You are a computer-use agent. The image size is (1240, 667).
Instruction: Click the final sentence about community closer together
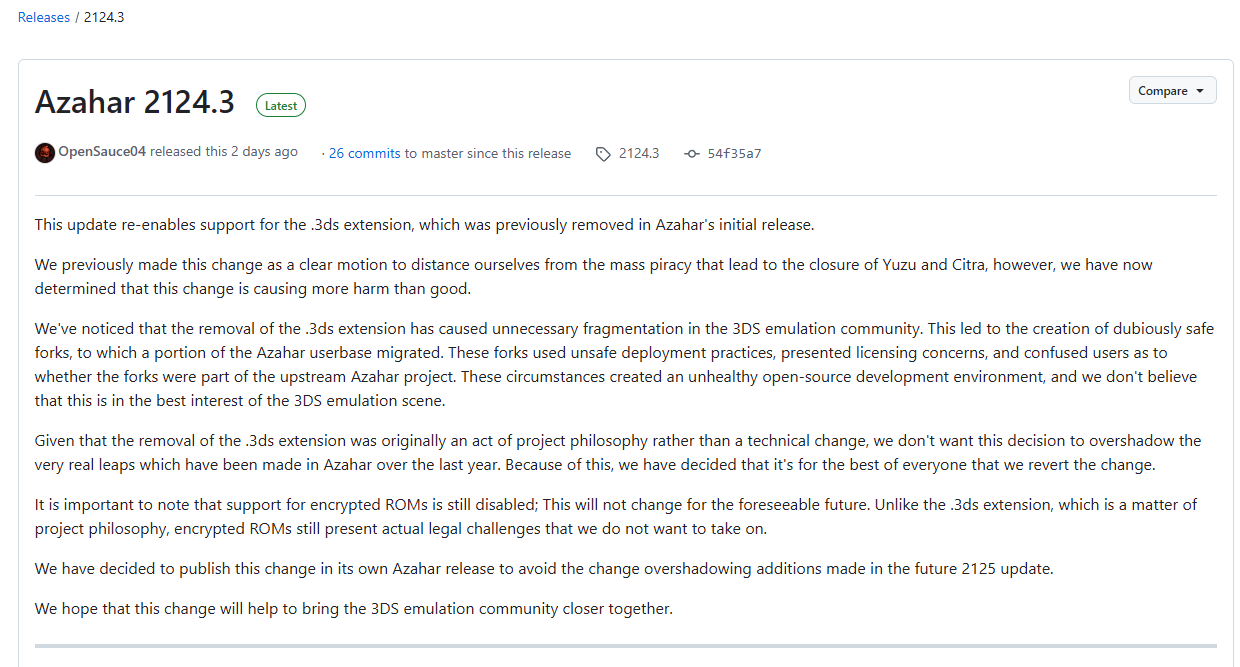point(354,608)
